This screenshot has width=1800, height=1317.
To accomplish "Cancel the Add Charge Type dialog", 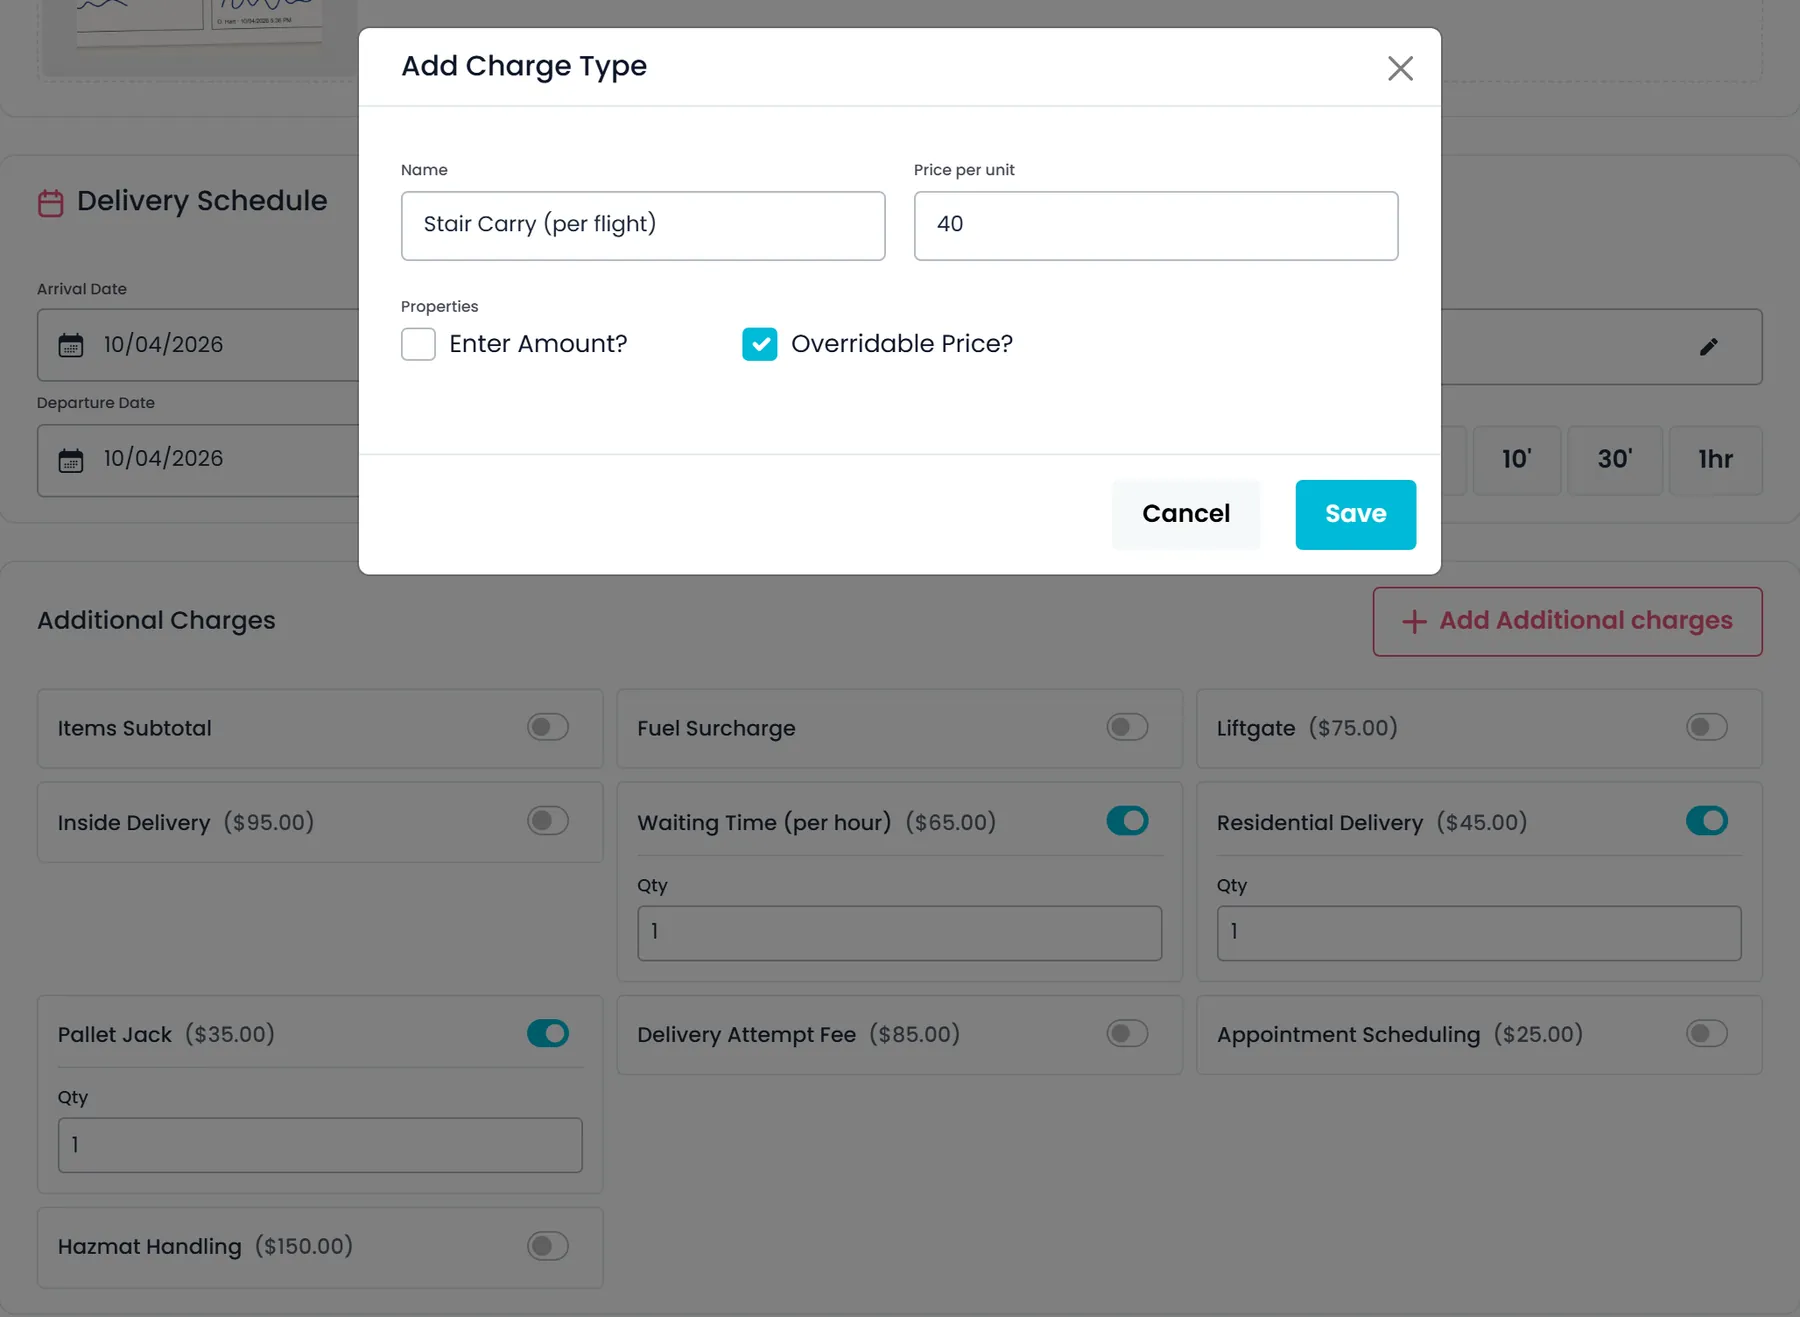I will [x=1186, y=514].
